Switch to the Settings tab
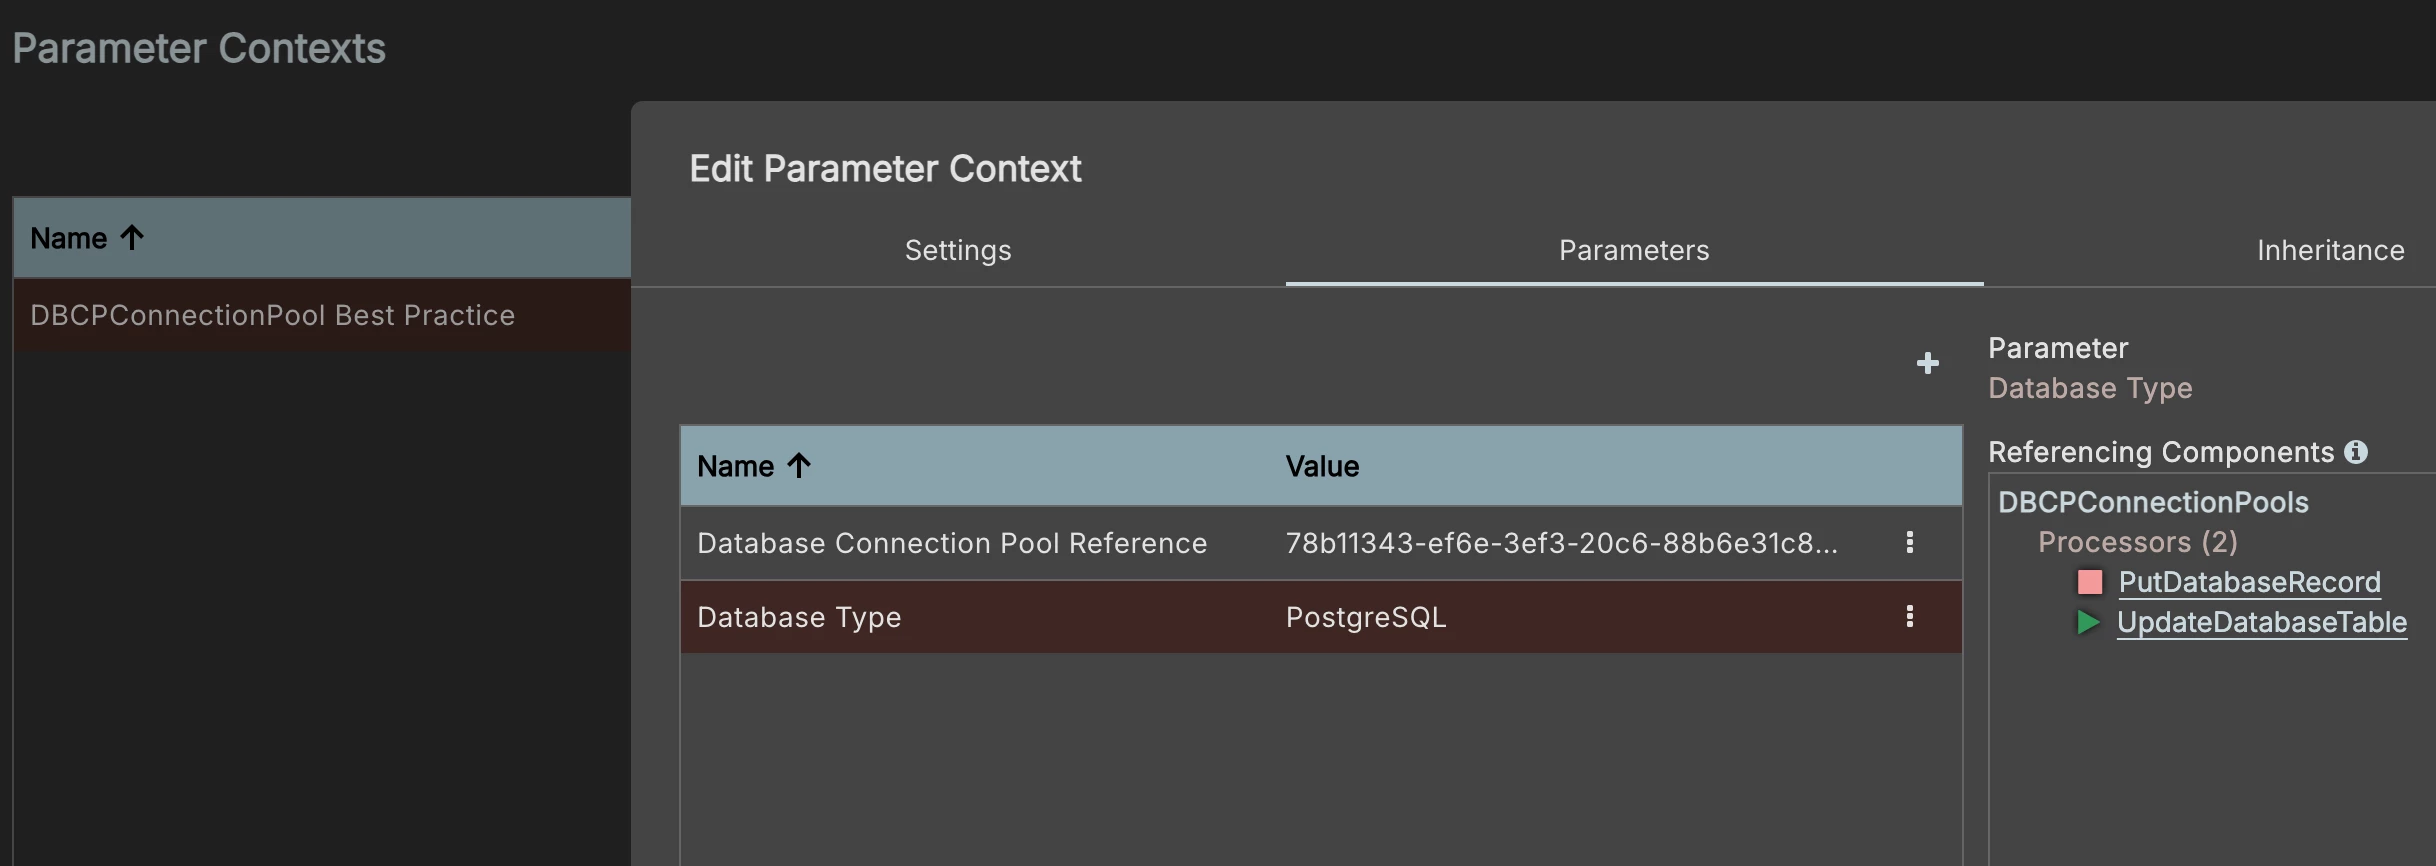This screenshot has height=866, width=2436. click(958, 250)
